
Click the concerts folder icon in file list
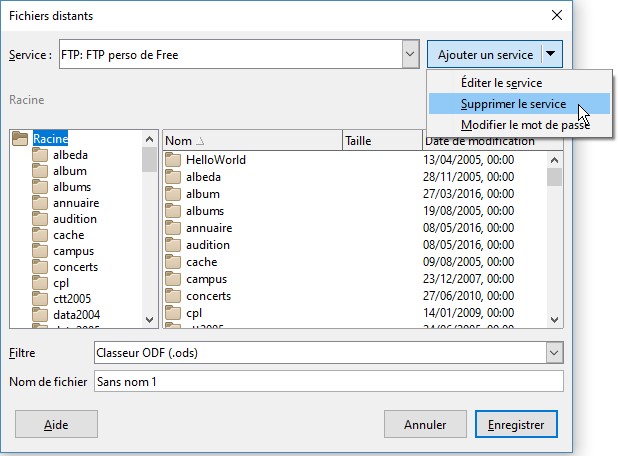pyautogui.click(x=172, y=296)
